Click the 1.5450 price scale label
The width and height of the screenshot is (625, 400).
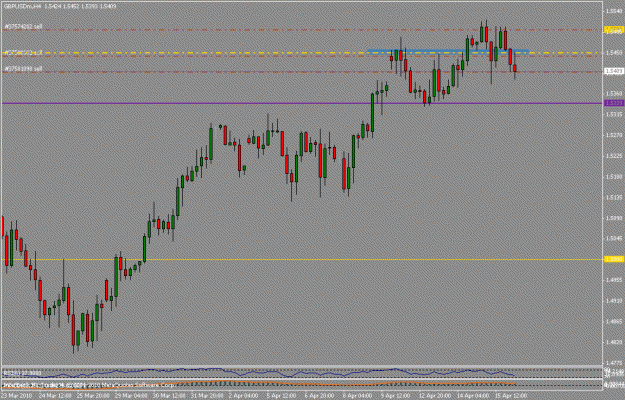tap(614, 53)
